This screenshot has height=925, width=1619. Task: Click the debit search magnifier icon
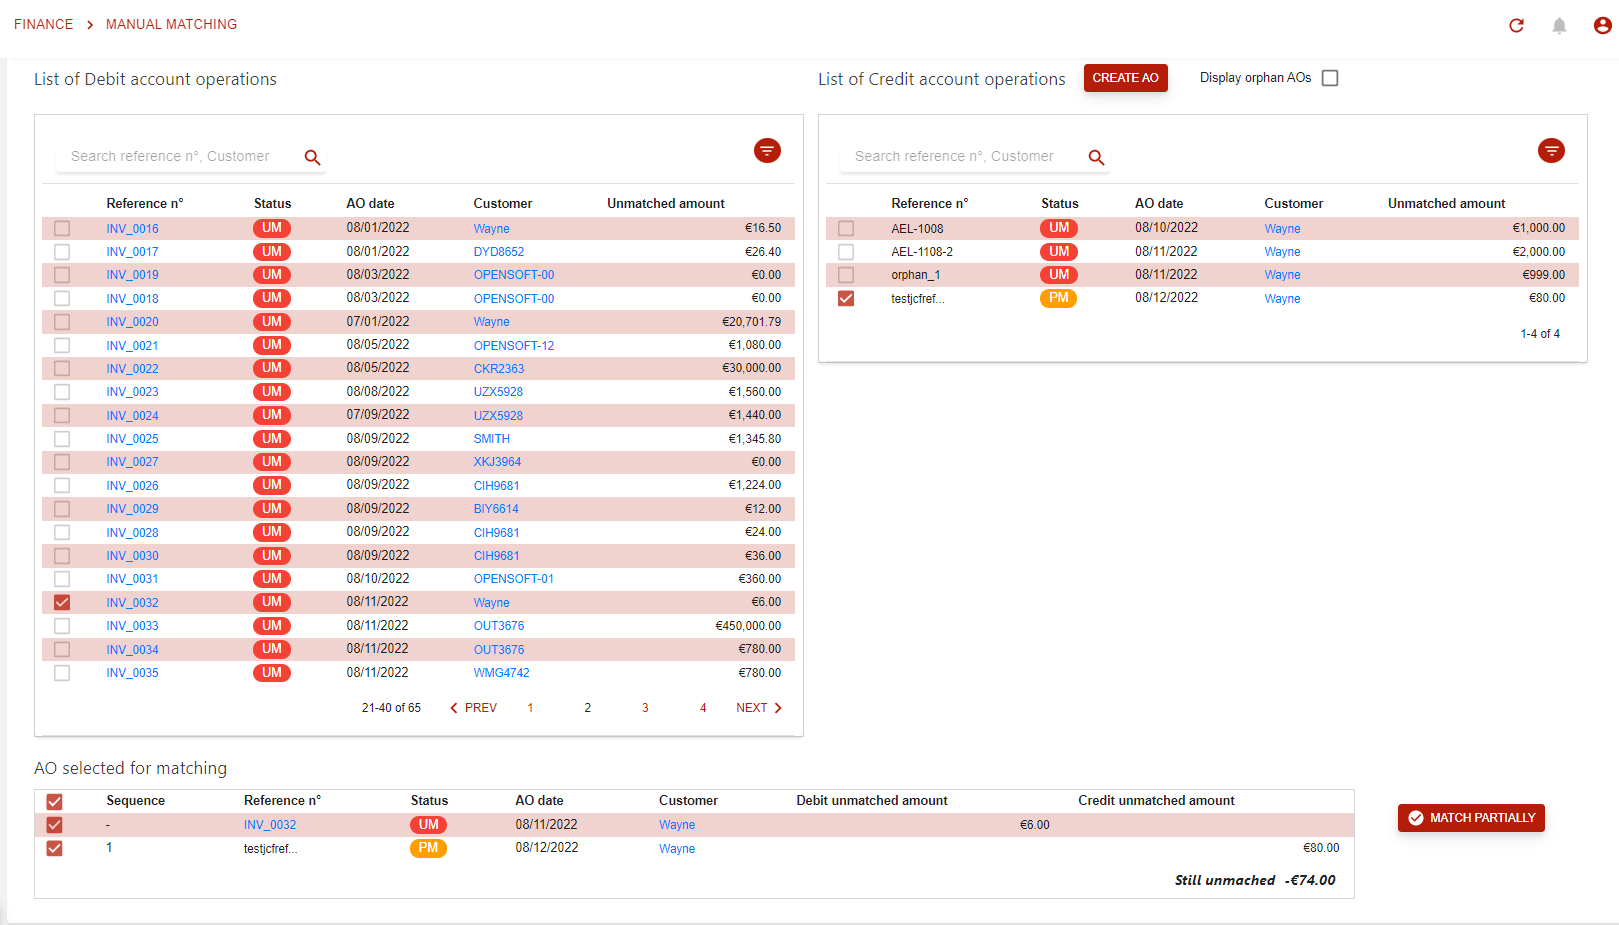click(x=312, y=157)
